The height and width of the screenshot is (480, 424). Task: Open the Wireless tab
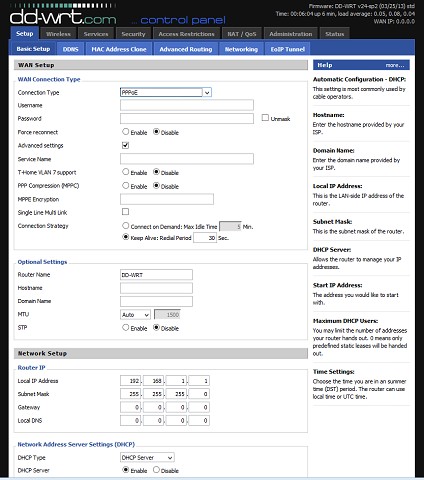[58, 34]
